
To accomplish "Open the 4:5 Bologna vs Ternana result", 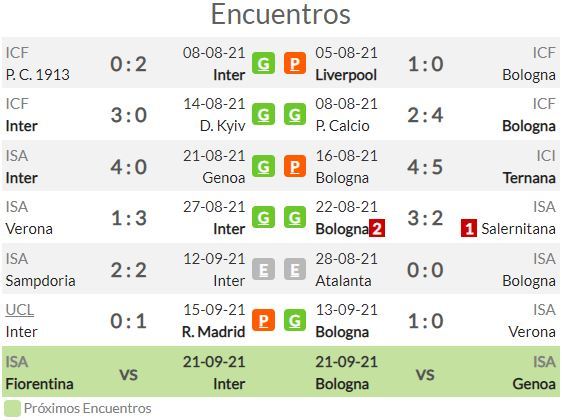I will (x=425, y=167).
